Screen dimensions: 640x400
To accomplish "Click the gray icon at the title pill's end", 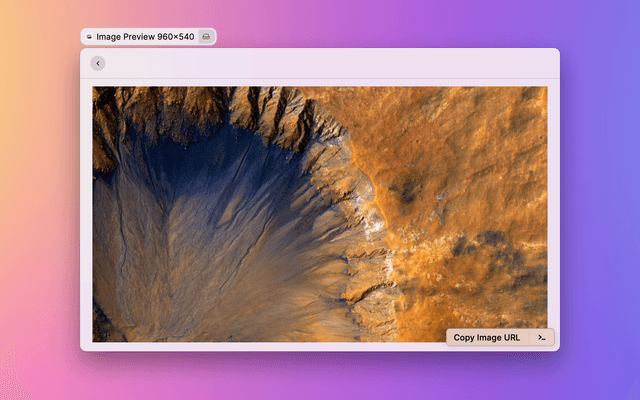I will tap(206, 36).
